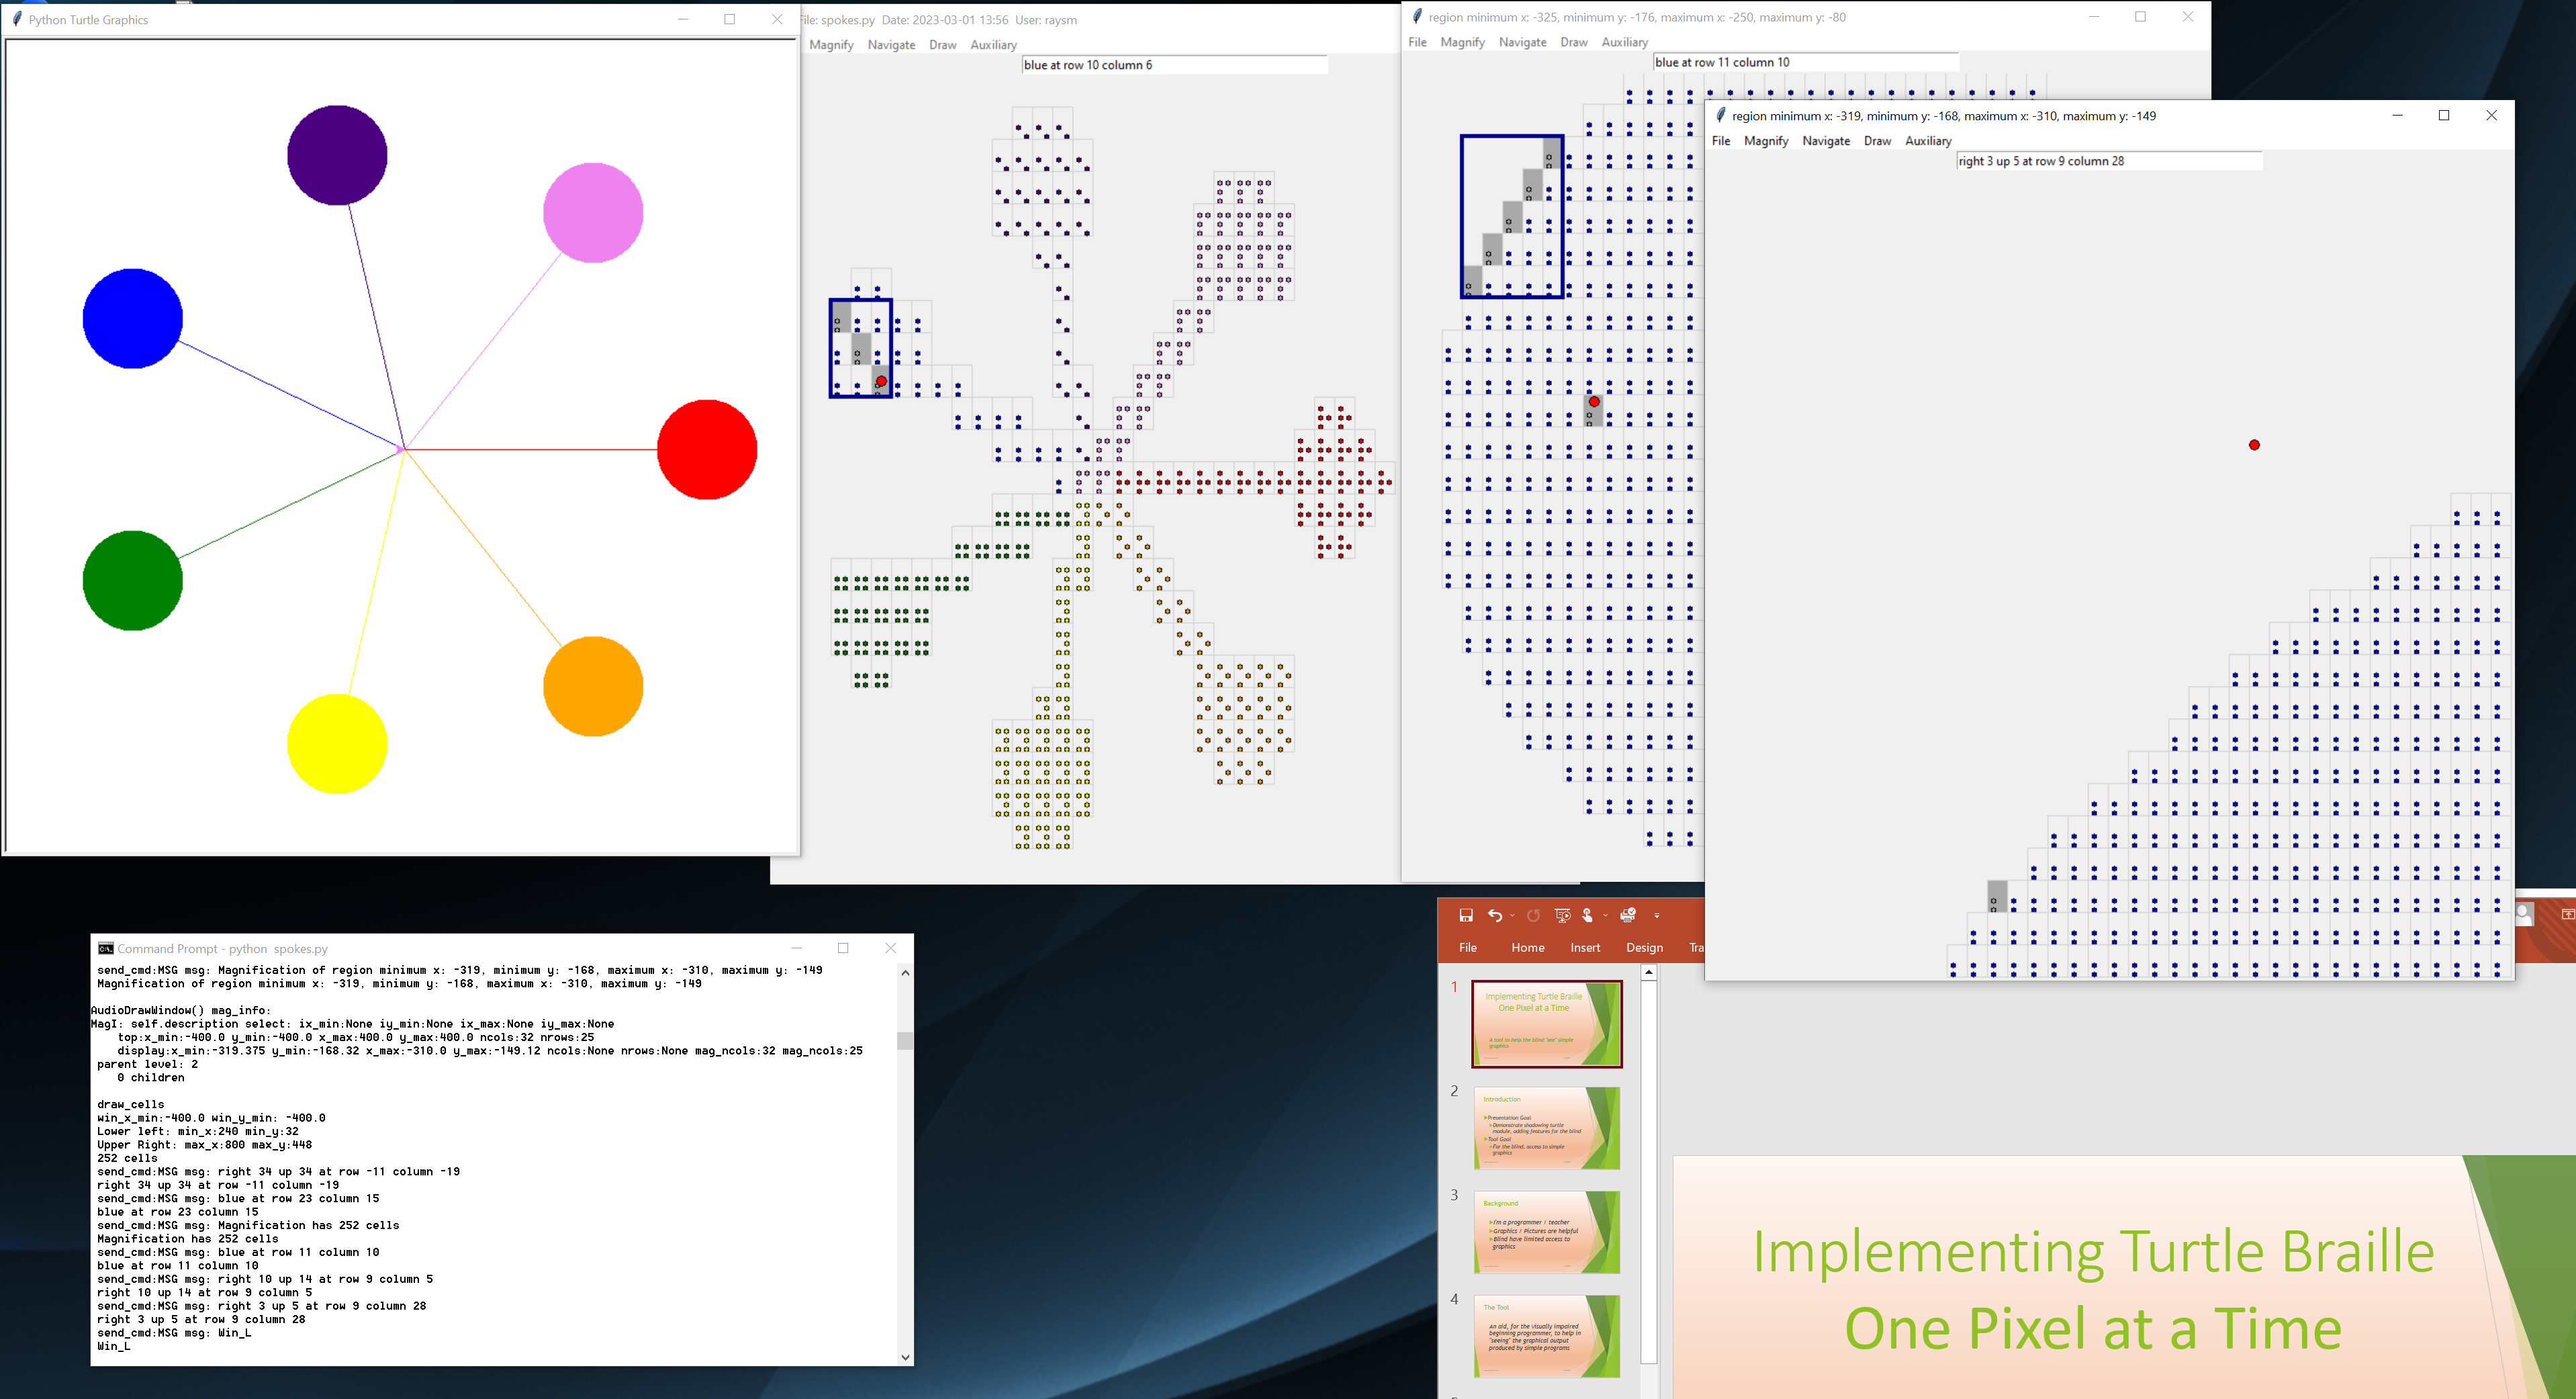2576x1399 pixels.
Task: Click 'AudioDrawWindow() mag_info:' console line
Action: (181, 1010)
